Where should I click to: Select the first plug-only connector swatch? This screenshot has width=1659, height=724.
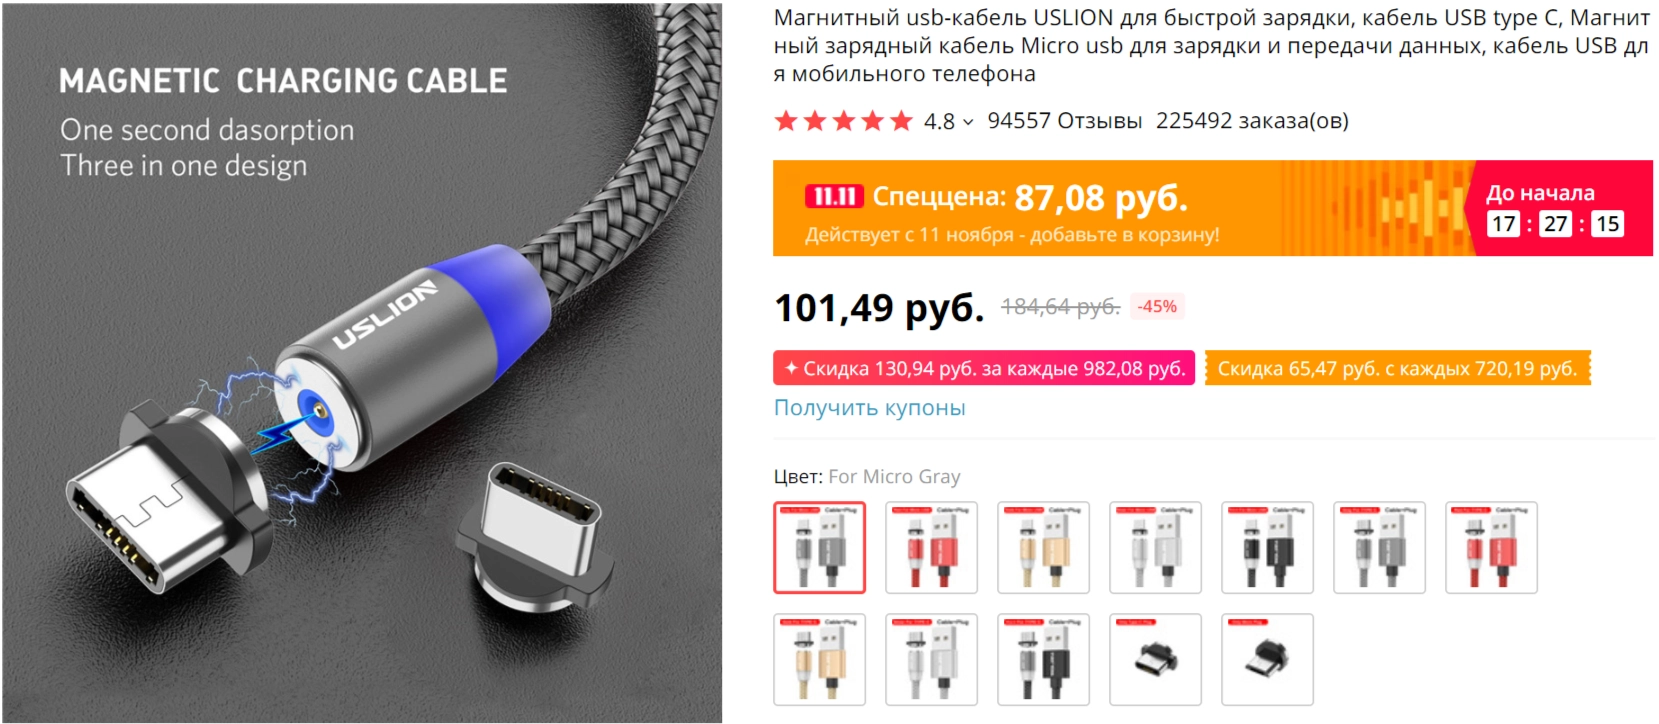pos(1155,660)
